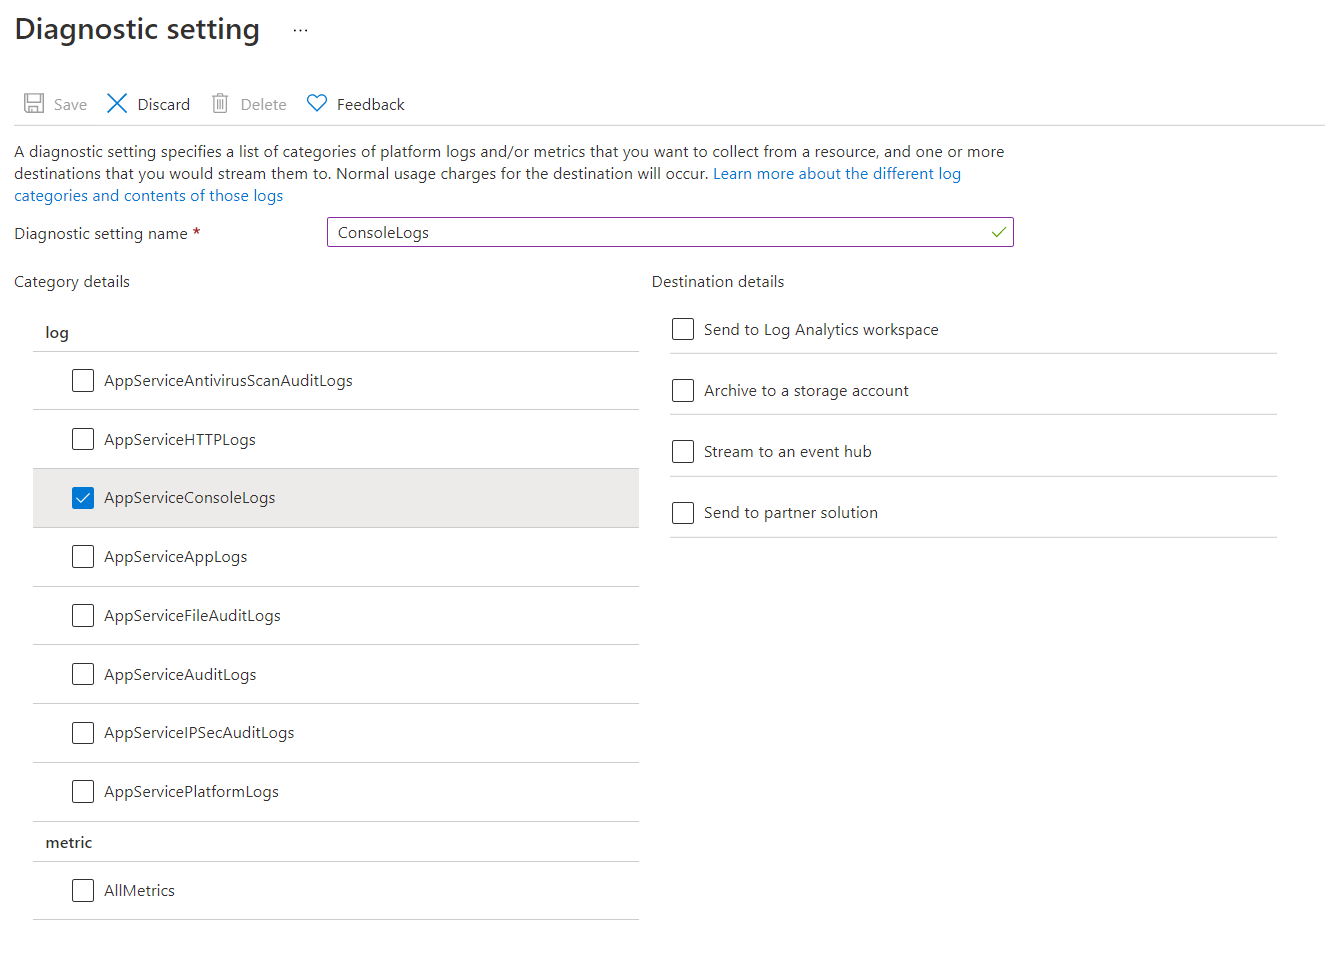Click the Delete trash can icon
The height and width of the screenshot is (962, 1325).
coord(220,104)
